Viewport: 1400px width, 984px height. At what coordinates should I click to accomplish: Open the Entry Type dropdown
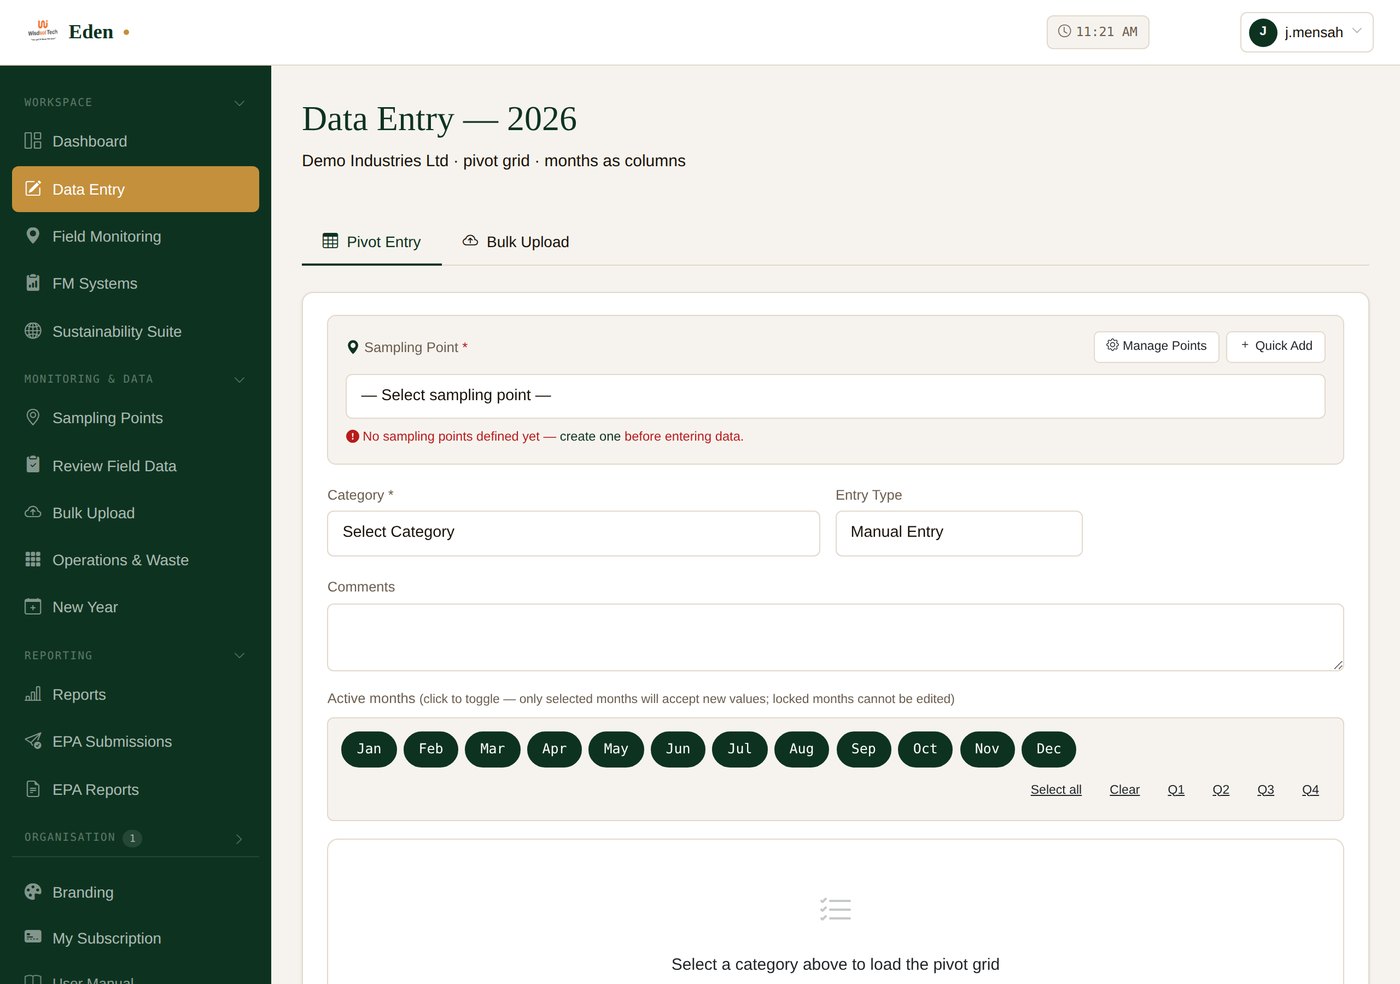(959, 533)
